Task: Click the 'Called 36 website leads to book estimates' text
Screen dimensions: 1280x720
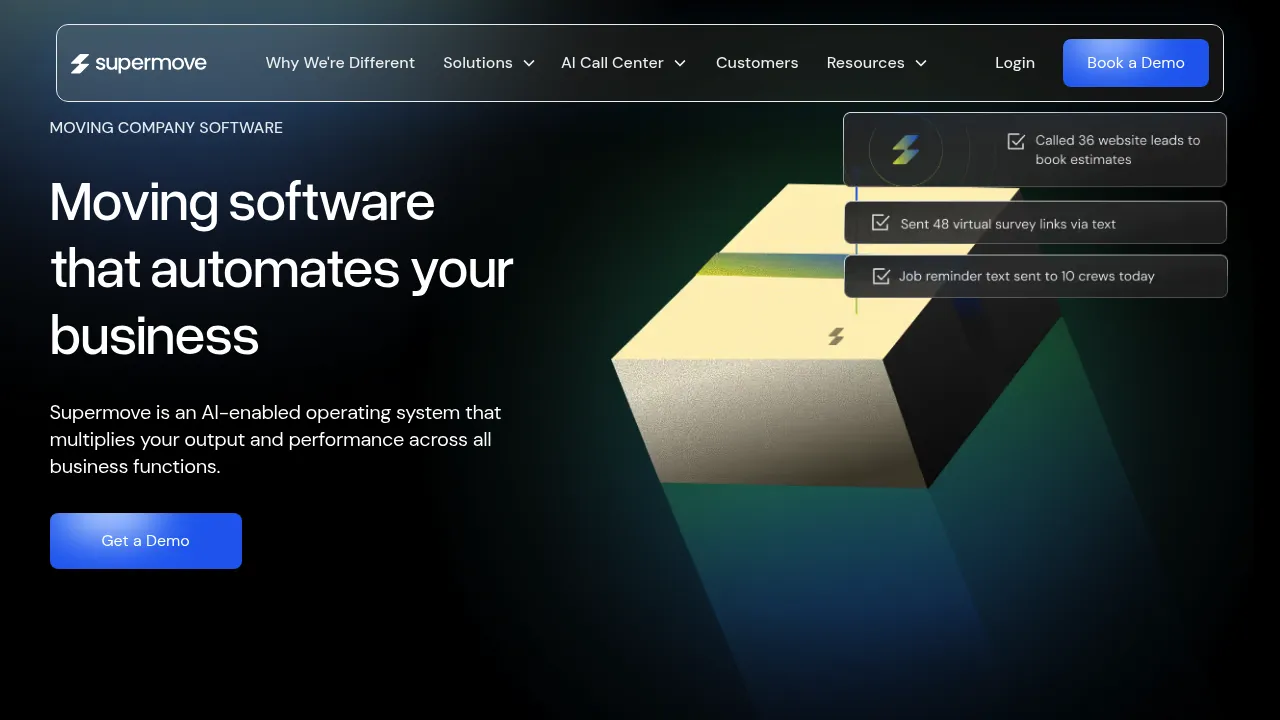Action: coord(1118,150)
